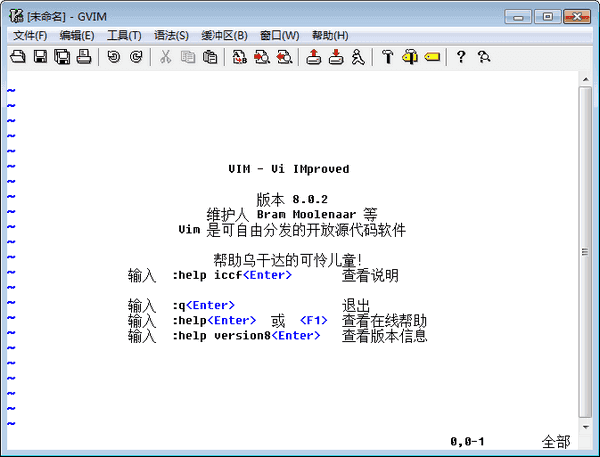Viewport: 600px width, 457px height.
Task: Paste from clipboard toolbar icon
Action: [x=210, y=58]
